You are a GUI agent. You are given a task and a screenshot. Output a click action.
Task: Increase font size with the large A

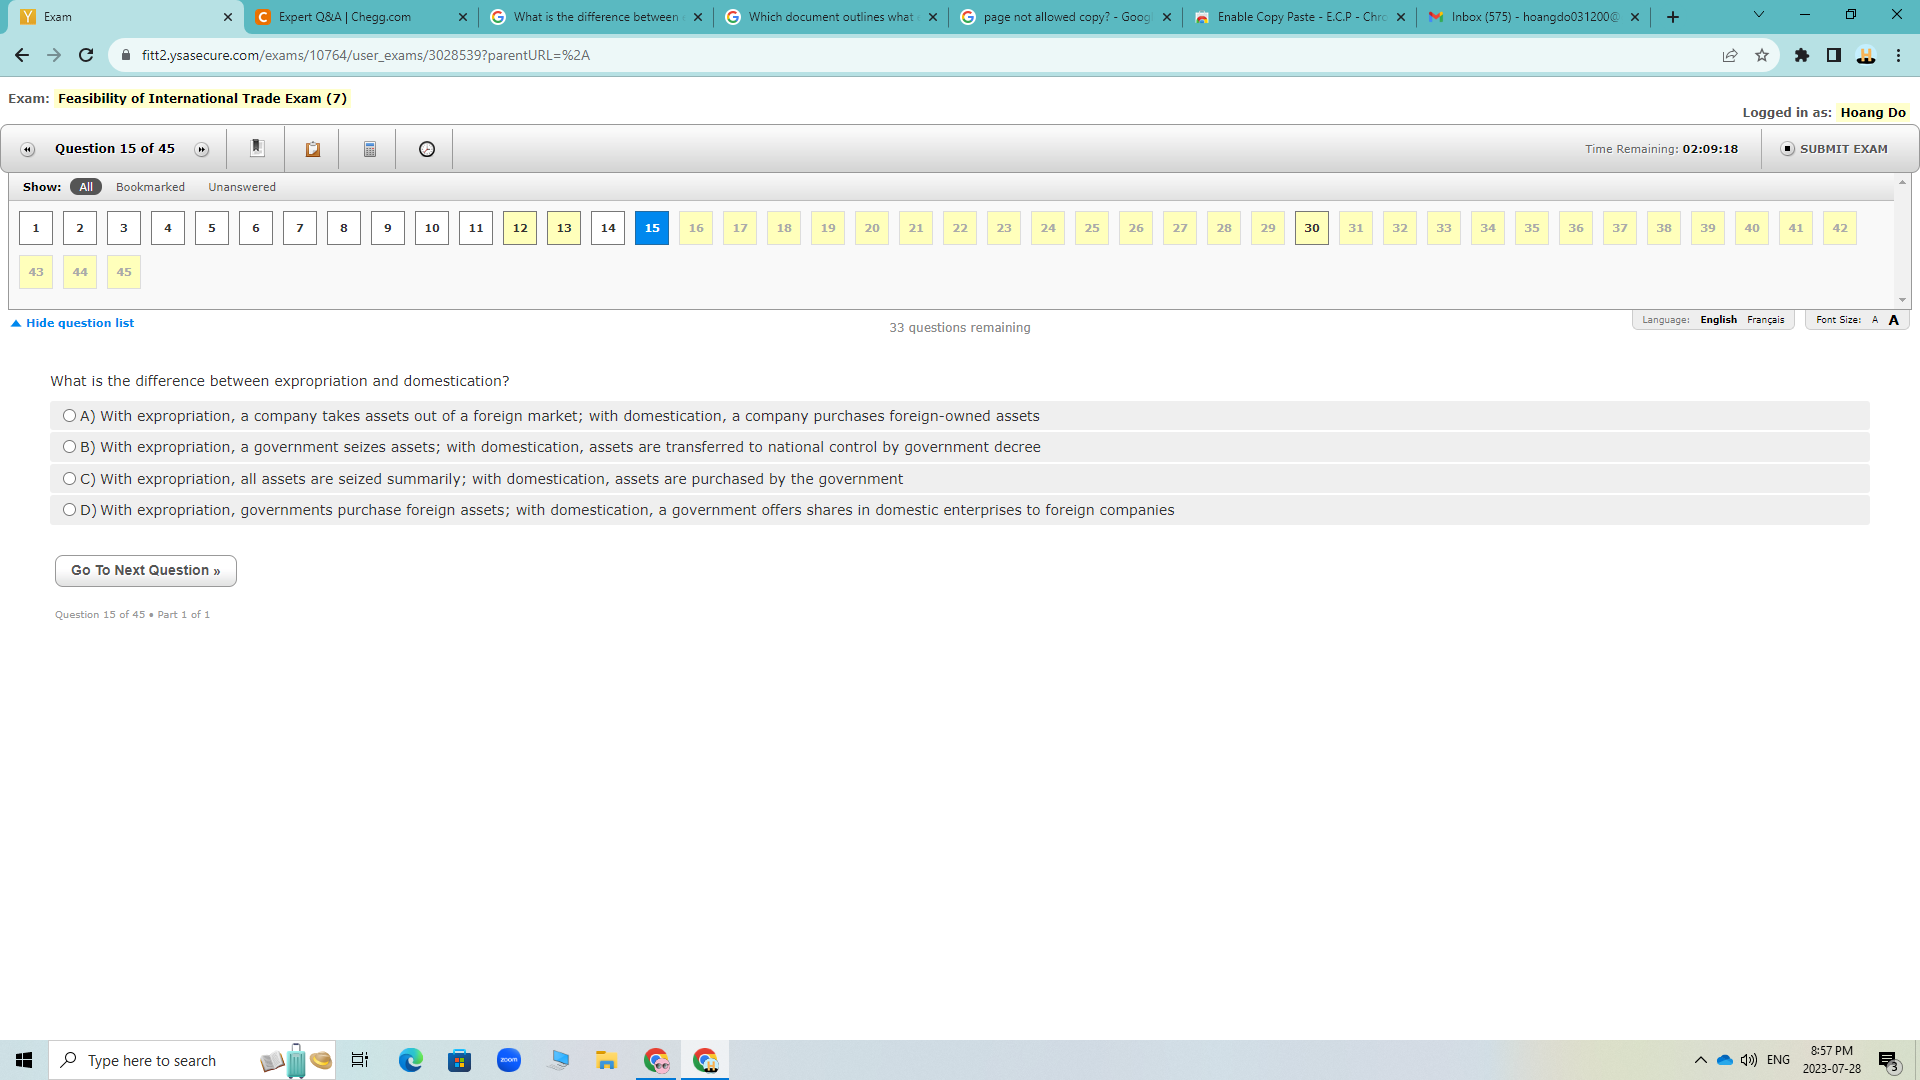(x=1893, y=320)
